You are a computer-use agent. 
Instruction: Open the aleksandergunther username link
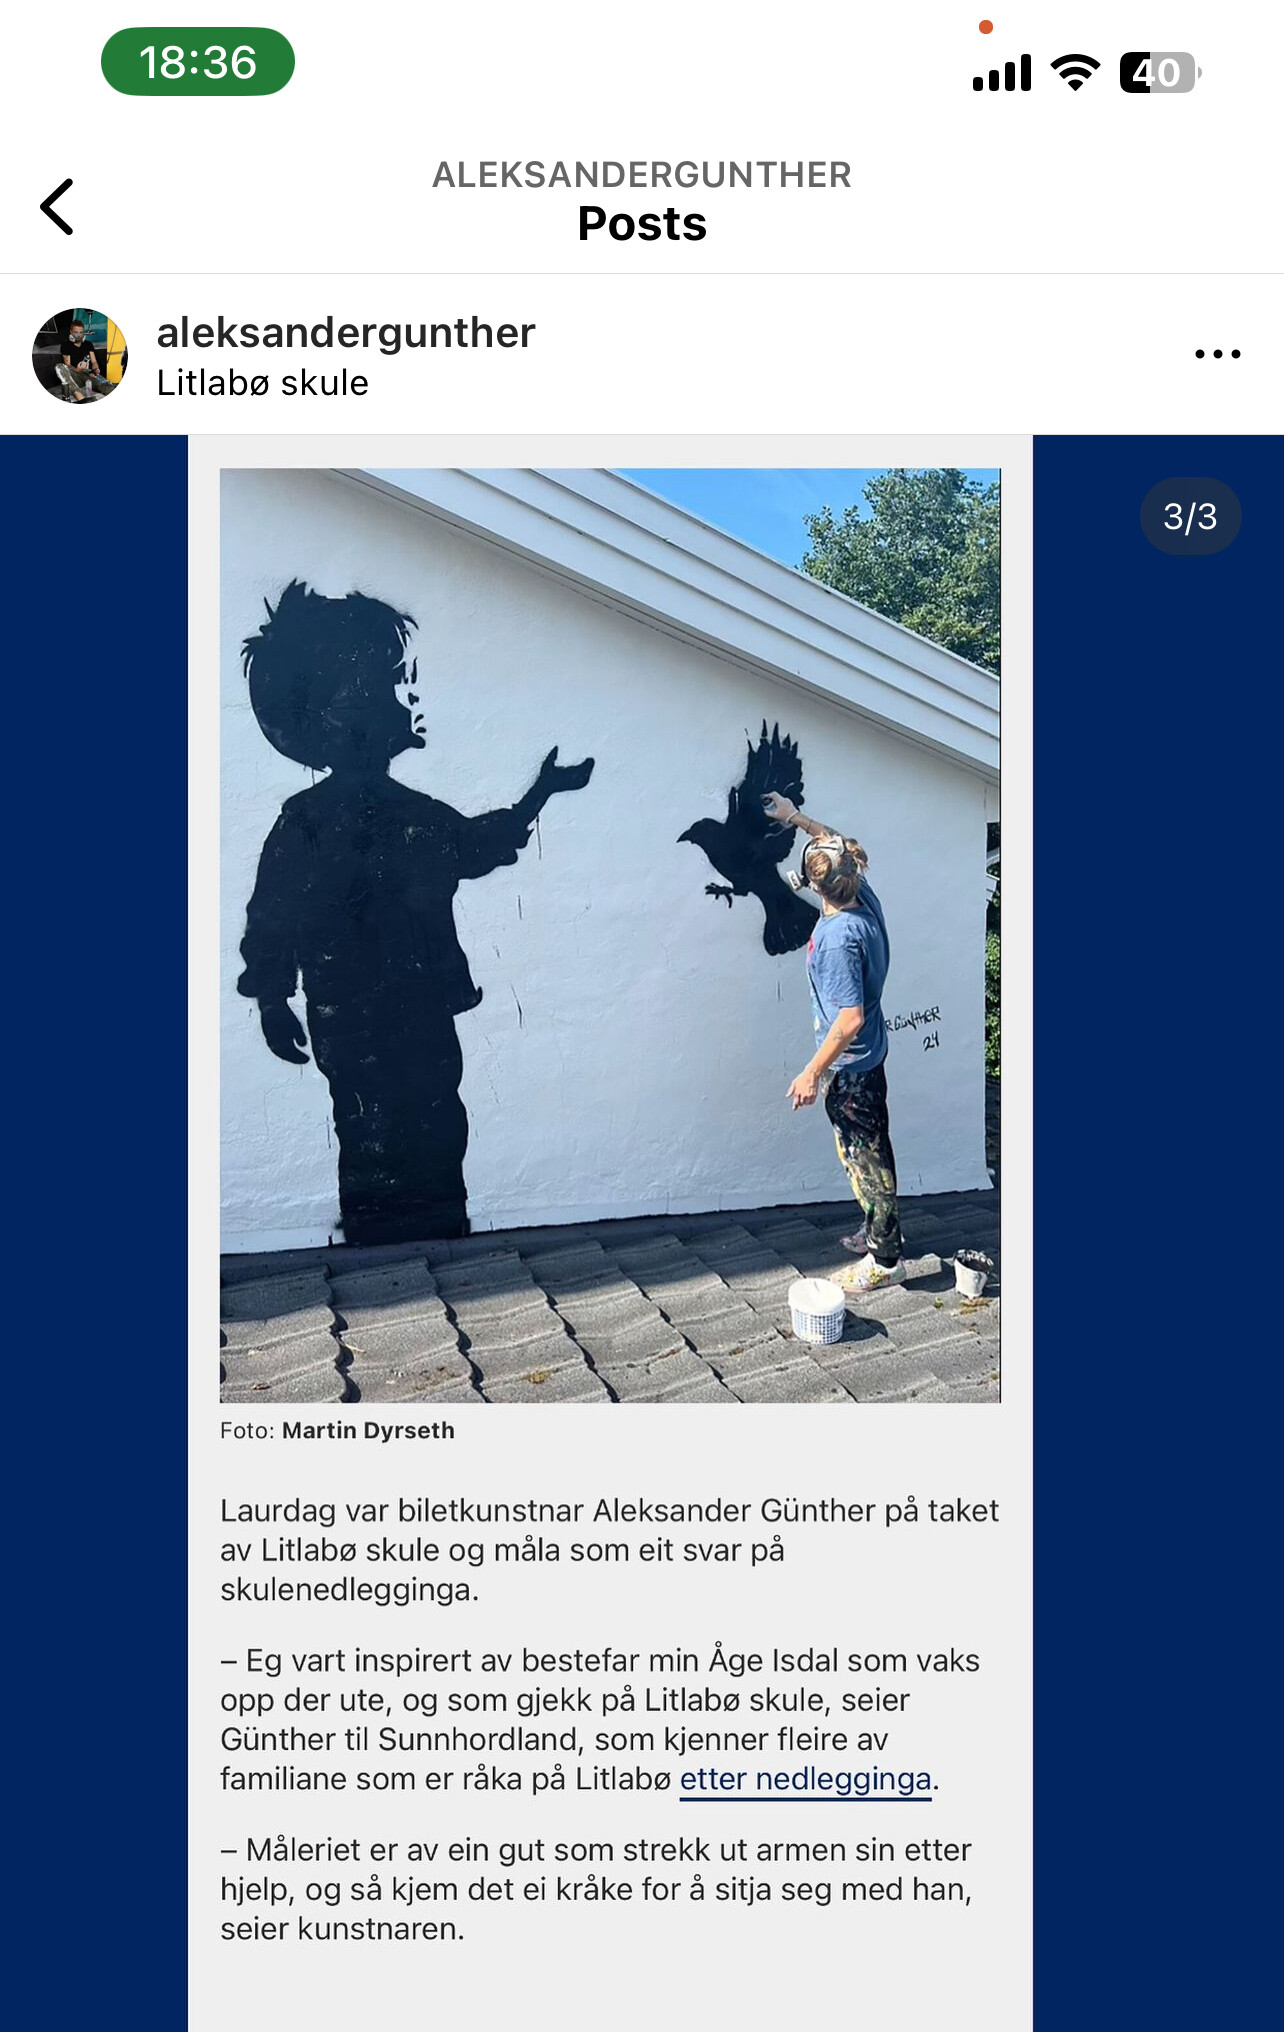coord(346,332)
